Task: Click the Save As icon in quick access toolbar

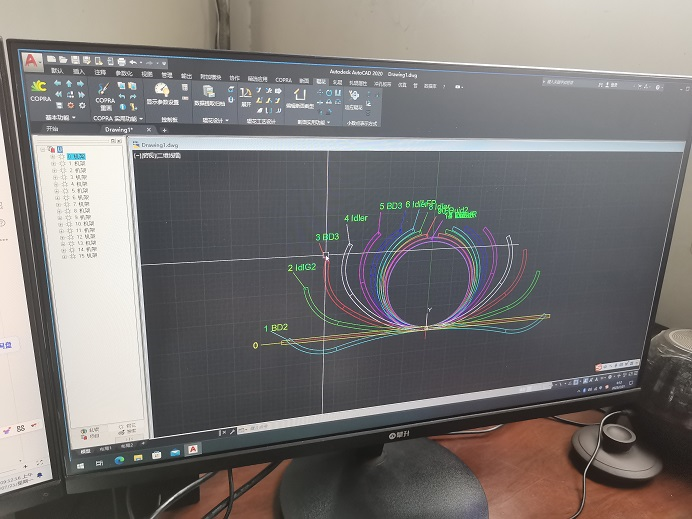Action: pyautogui.click(x=86, y=60)
